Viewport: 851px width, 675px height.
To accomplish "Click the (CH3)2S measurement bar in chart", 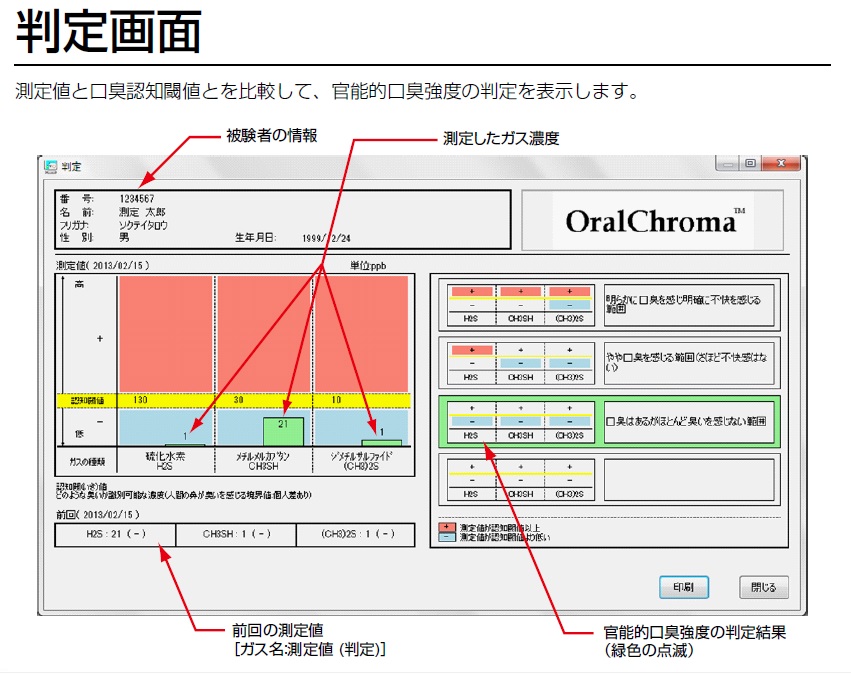I will pyautogui.click(x=381, y=442).
